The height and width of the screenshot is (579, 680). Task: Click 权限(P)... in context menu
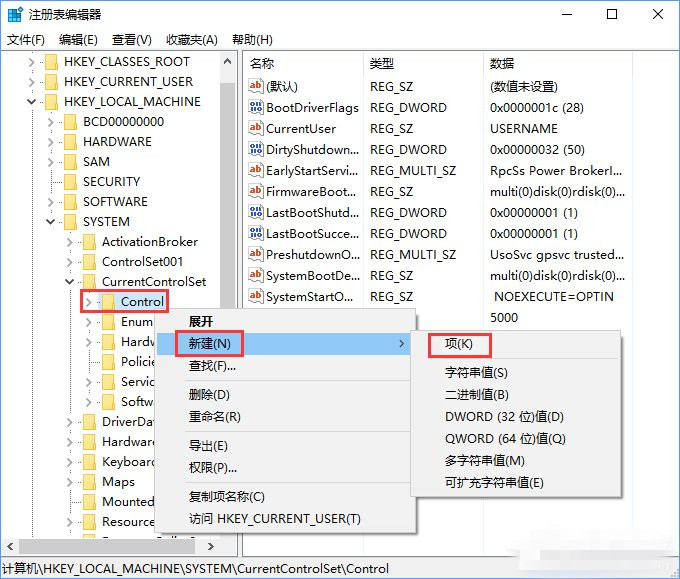tap(212, 467)
